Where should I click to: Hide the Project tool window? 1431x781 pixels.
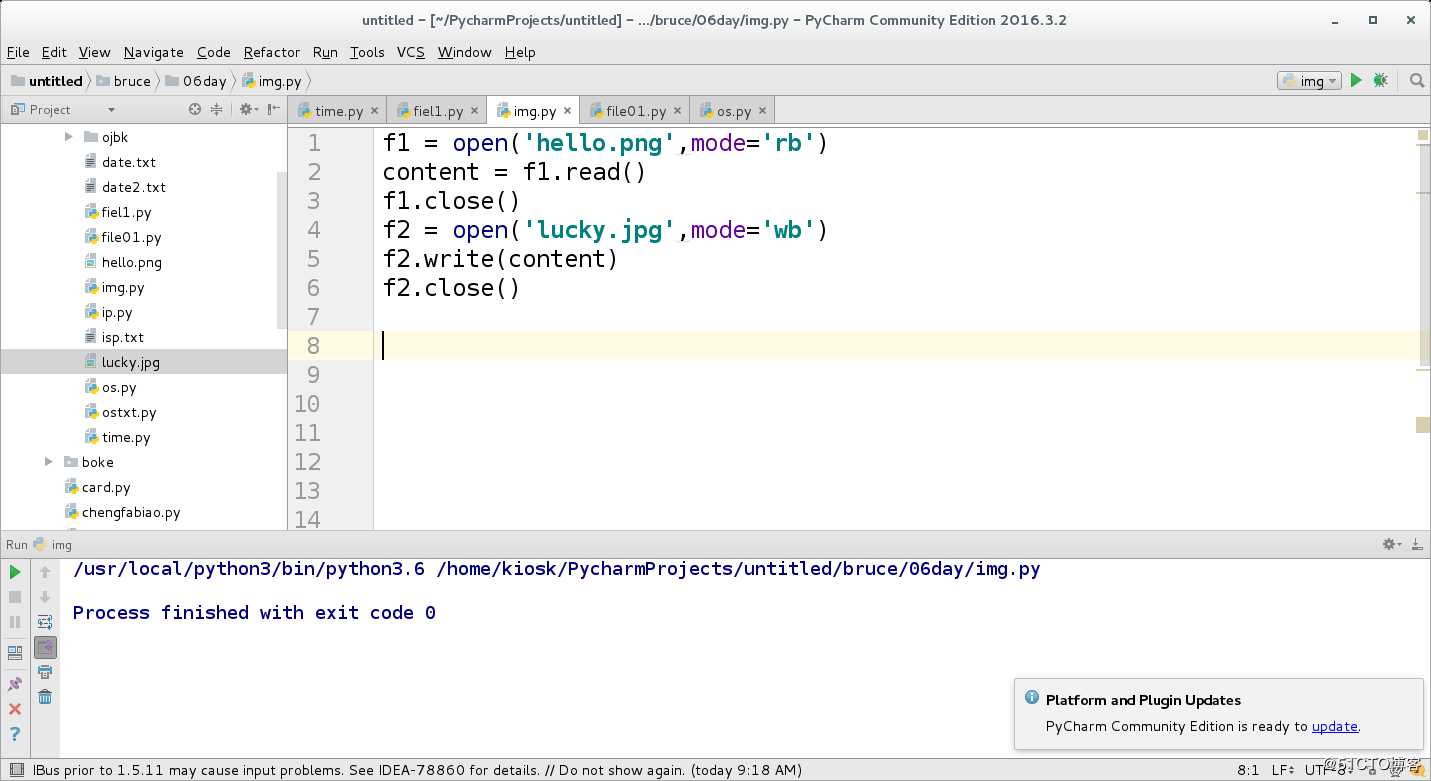pyautogui.click(x=274, y=109)
